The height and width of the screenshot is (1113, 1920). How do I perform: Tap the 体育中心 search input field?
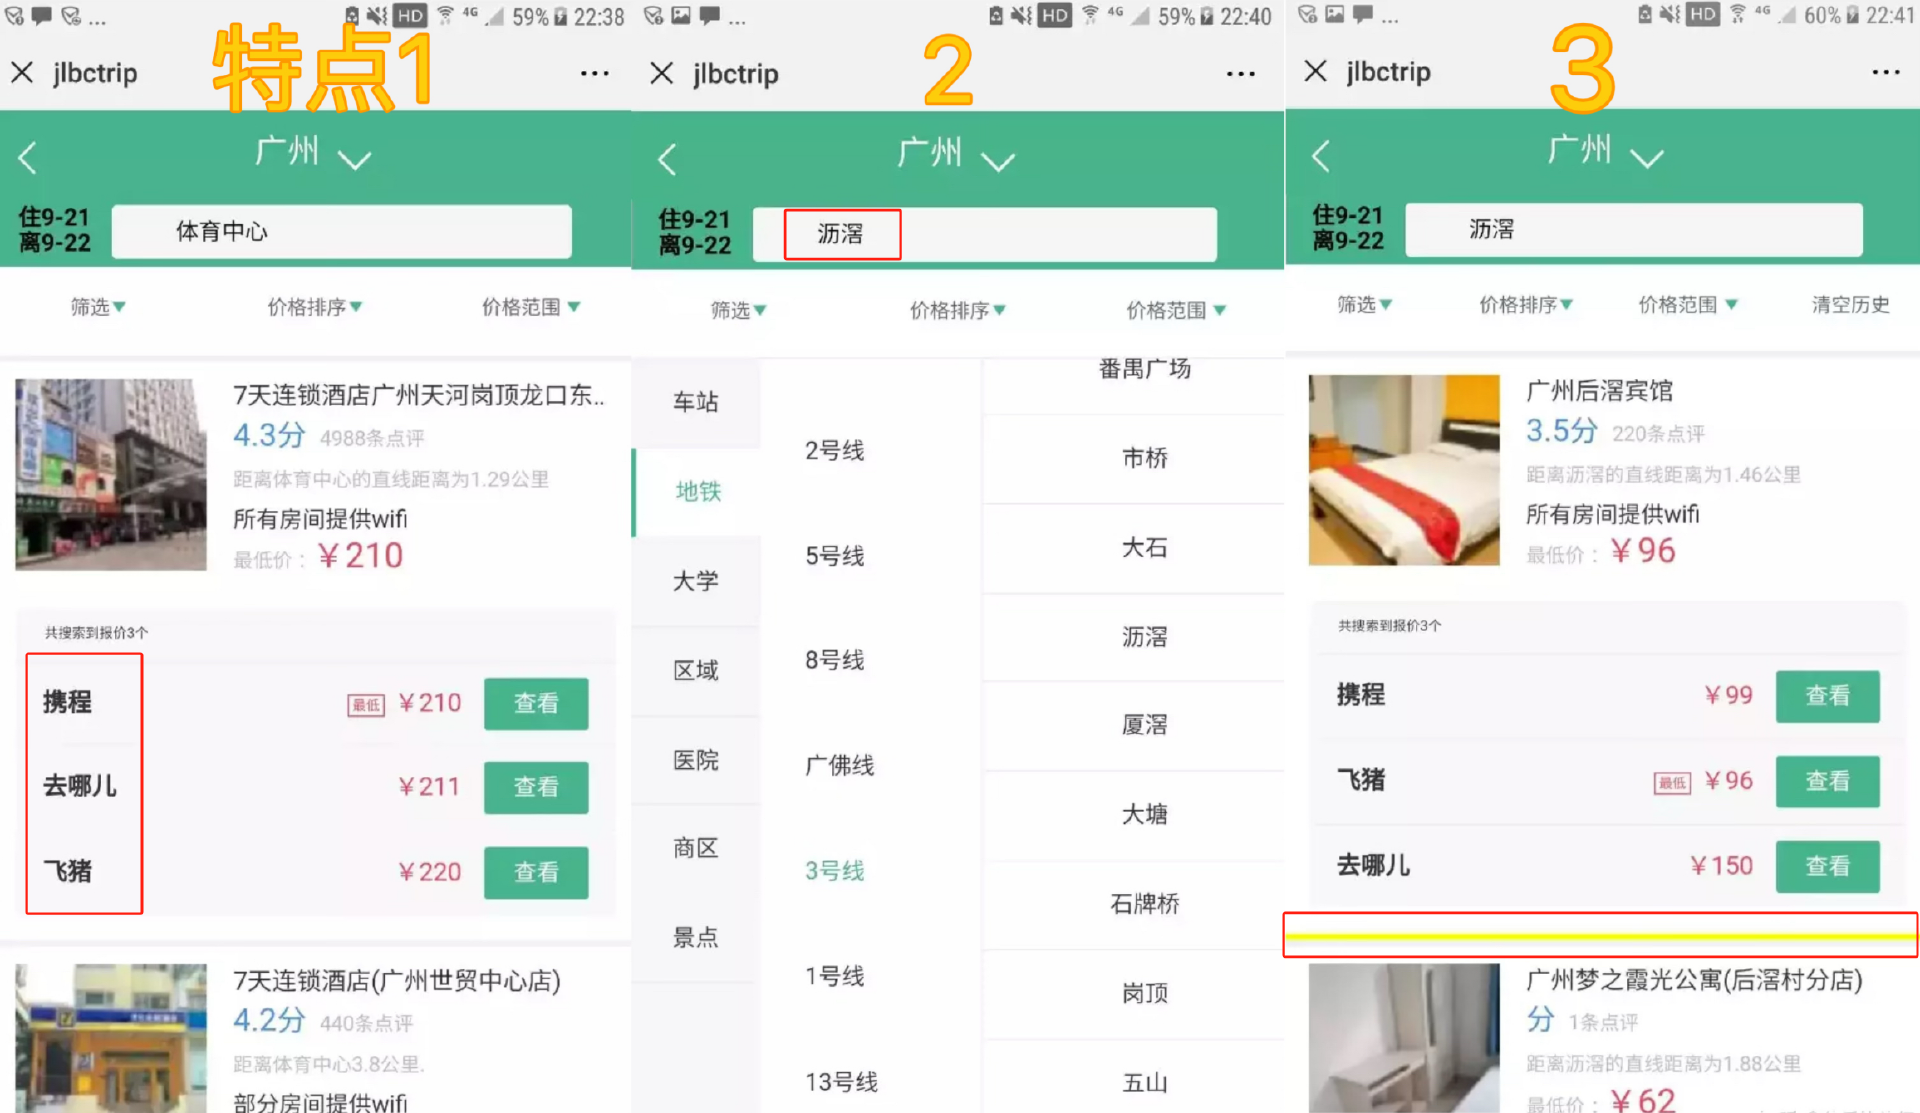pyautogui.click(x=341, y=231)
